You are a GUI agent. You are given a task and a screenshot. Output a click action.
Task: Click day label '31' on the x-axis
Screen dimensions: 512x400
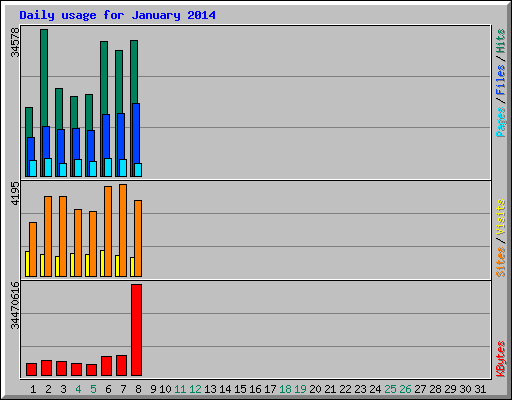pos(480,389)
